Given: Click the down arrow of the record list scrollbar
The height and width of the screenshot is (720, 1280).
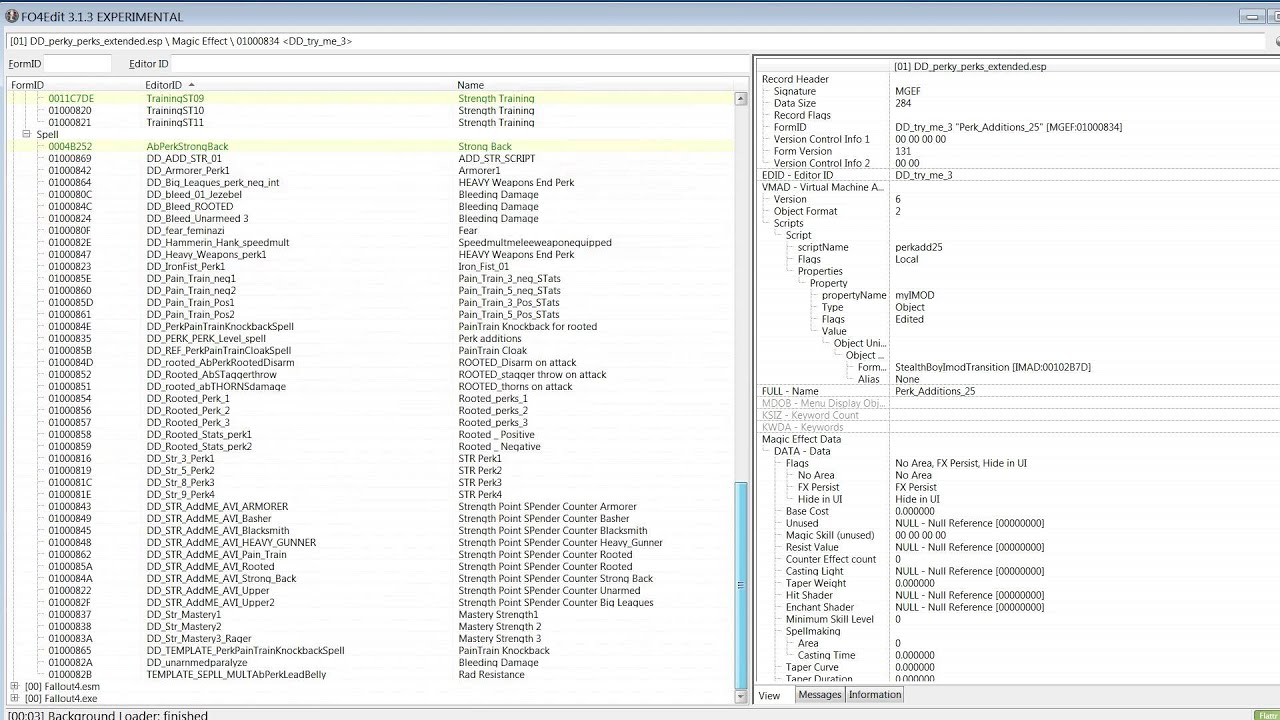Looking at the screenshot, I should pos(741,695).
